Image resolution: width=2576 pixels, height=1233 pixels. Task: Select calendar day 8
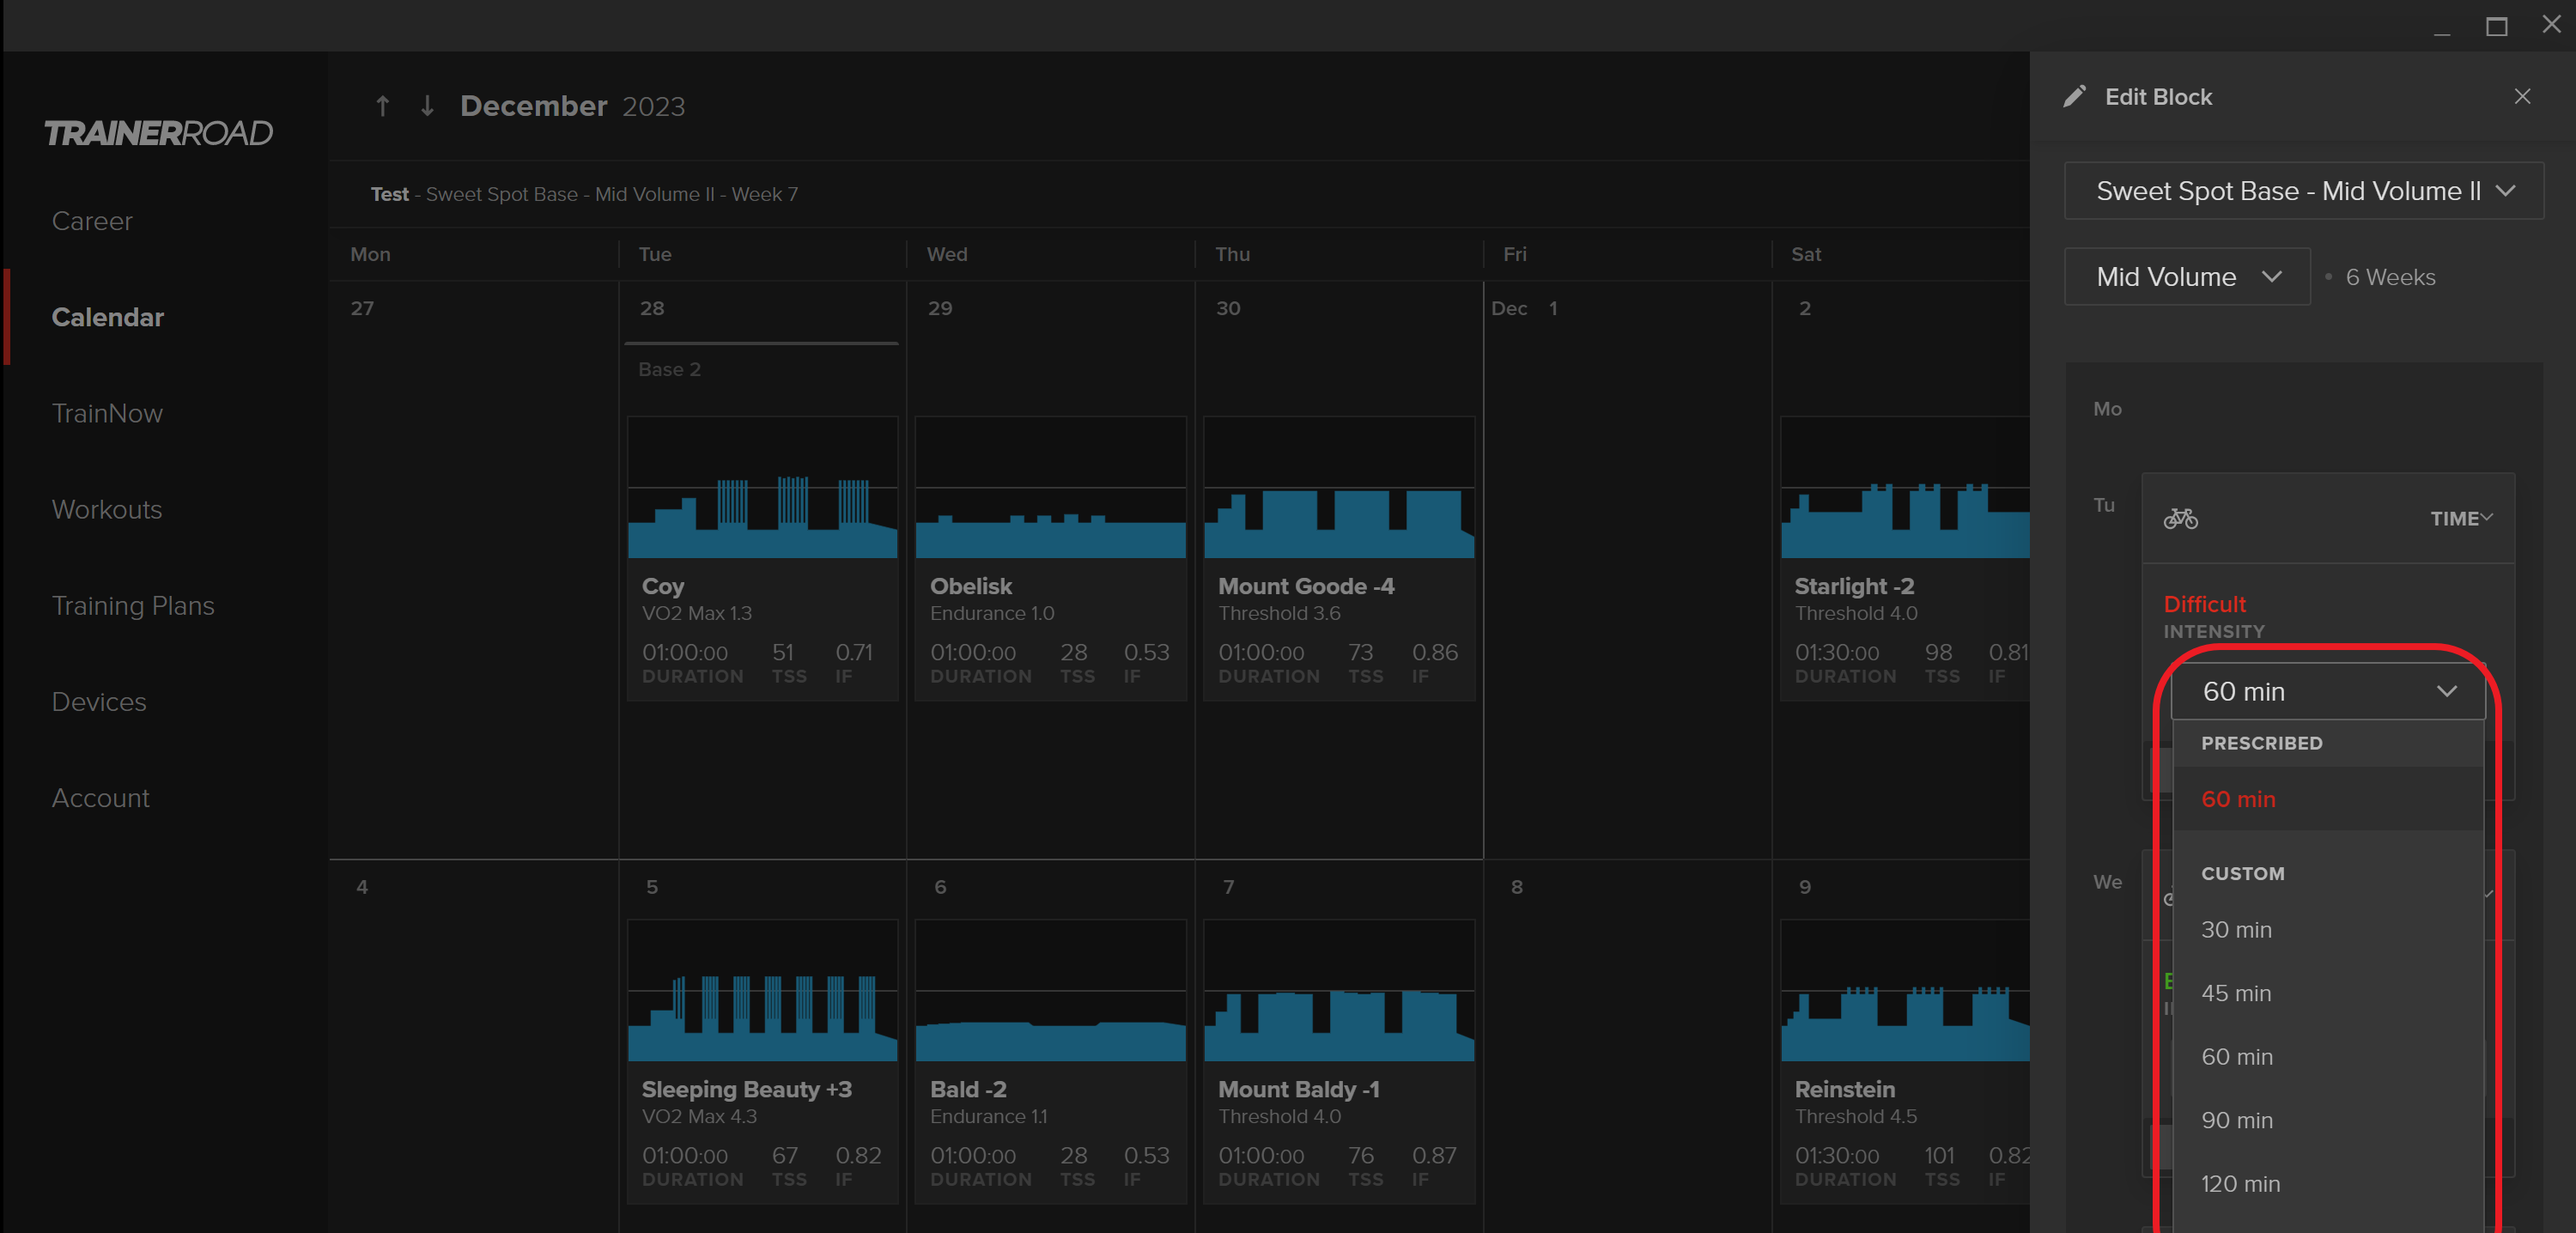(x=1517, y=887)
